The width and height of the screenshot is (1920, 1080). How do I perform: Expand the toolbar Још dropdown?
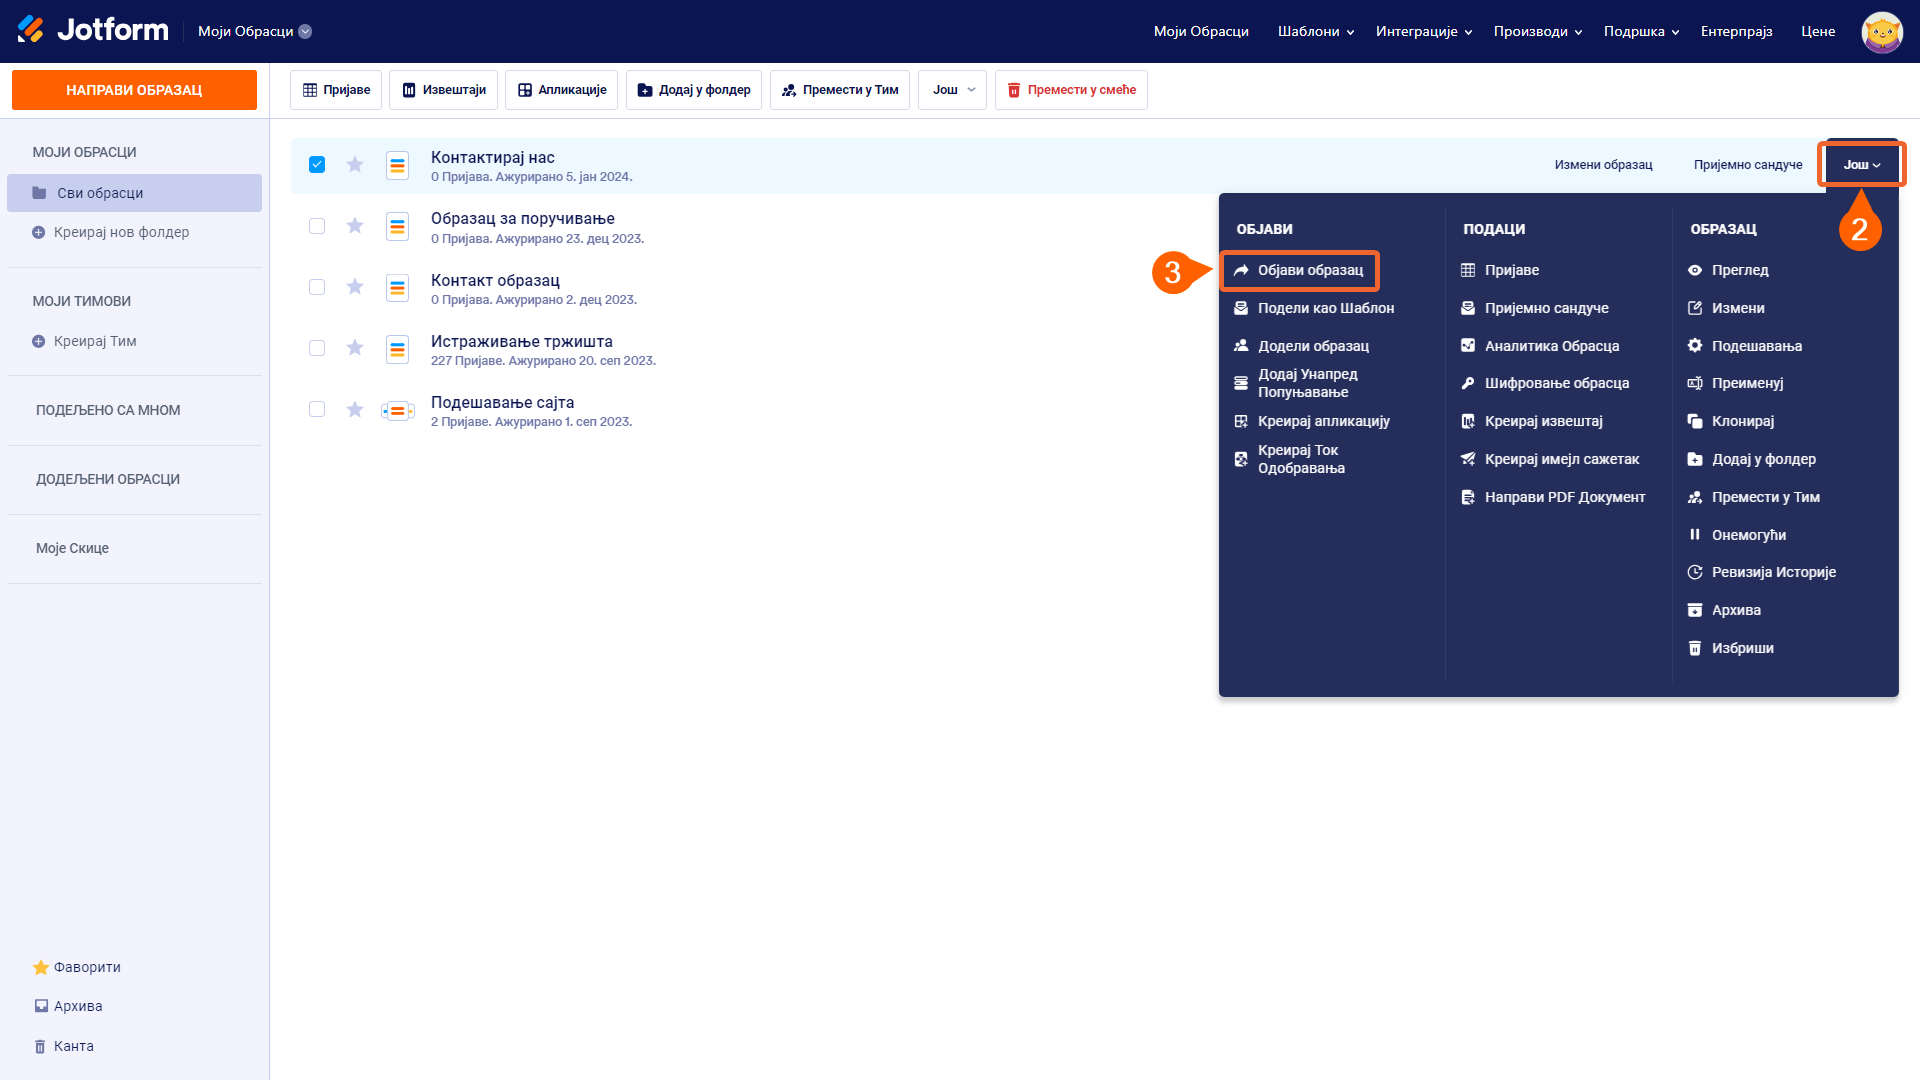pos(952,90)
